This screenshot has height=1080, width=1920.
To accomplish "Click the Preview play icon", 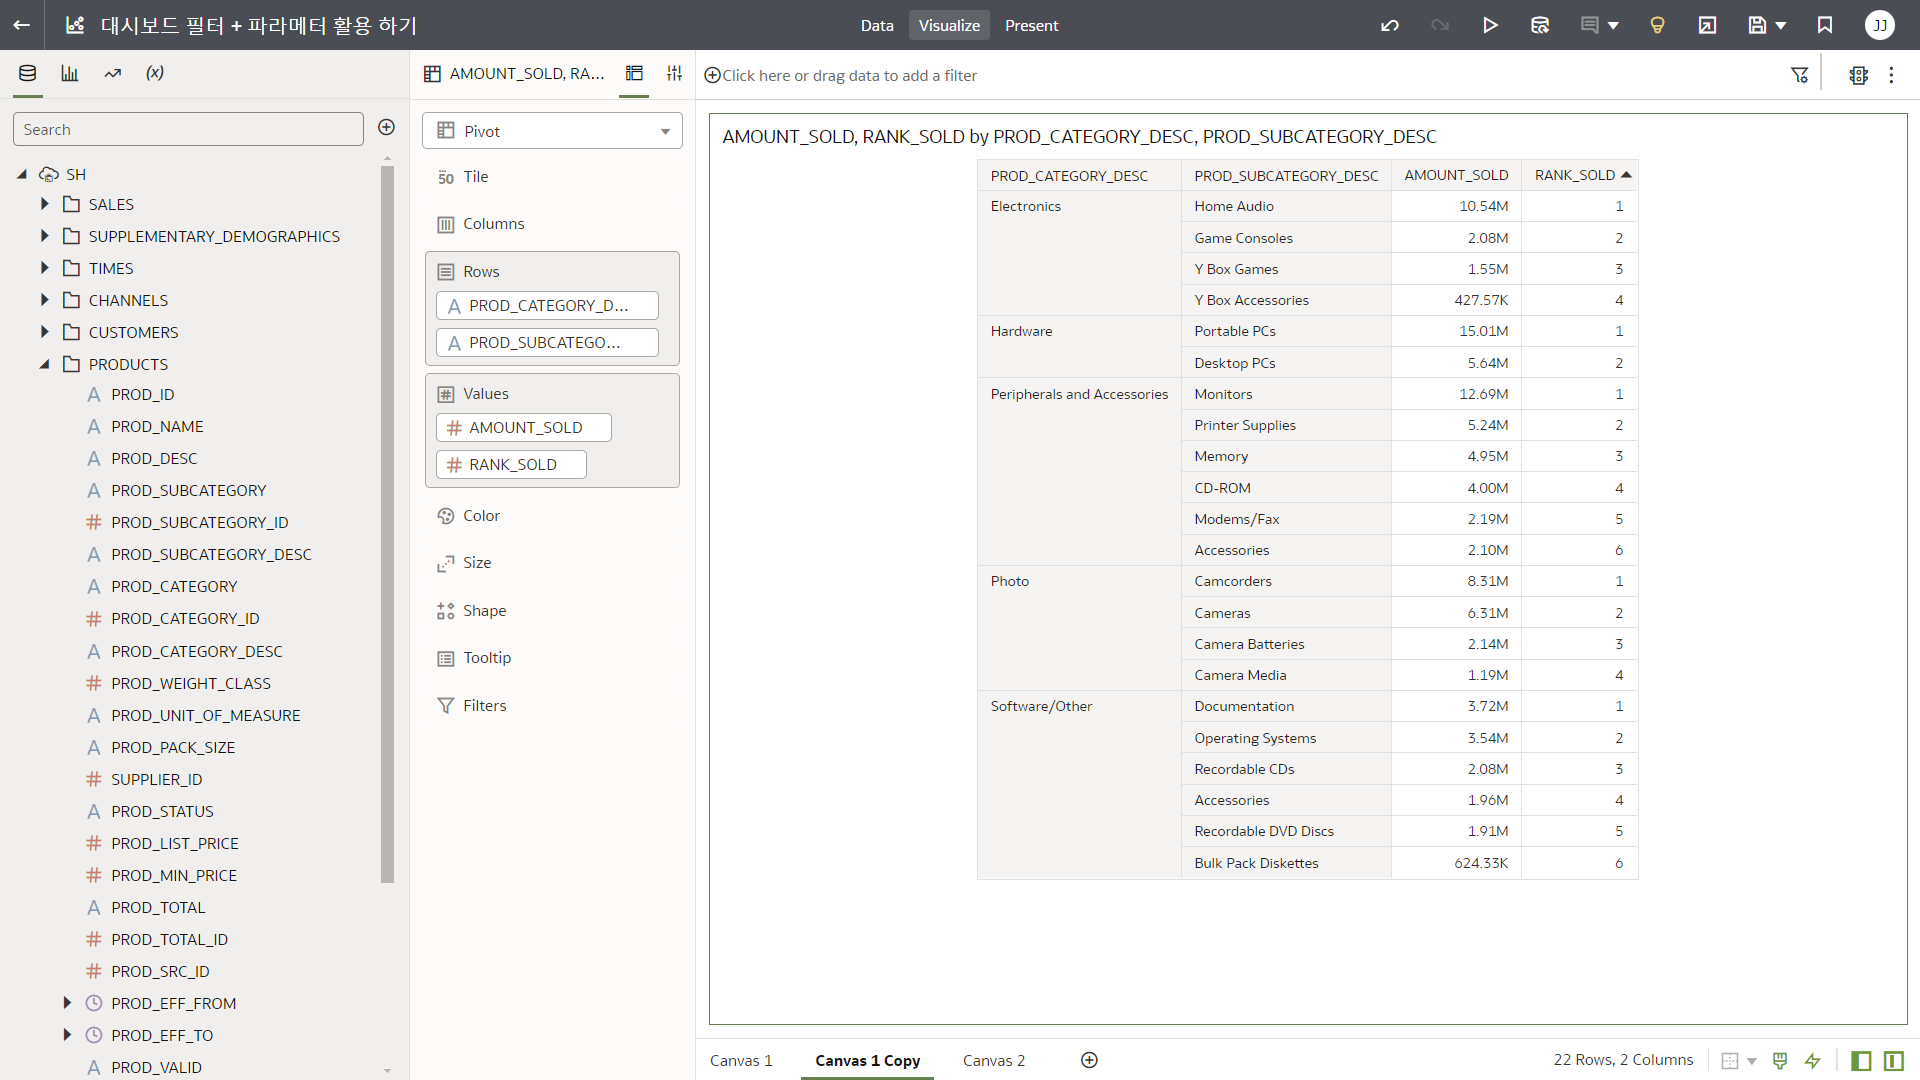I will tap(1490, 25).
